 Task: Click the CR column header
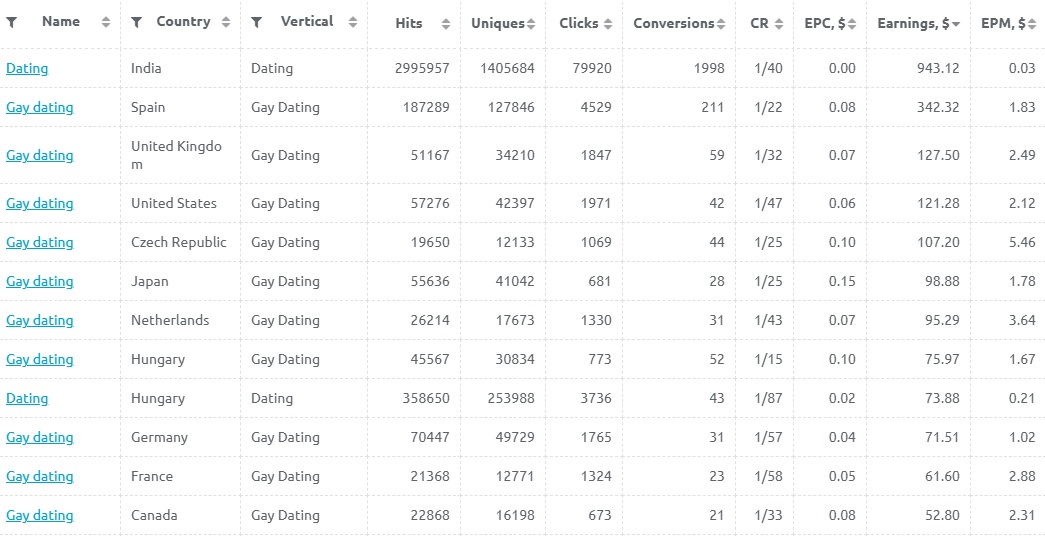coord(759,23)
